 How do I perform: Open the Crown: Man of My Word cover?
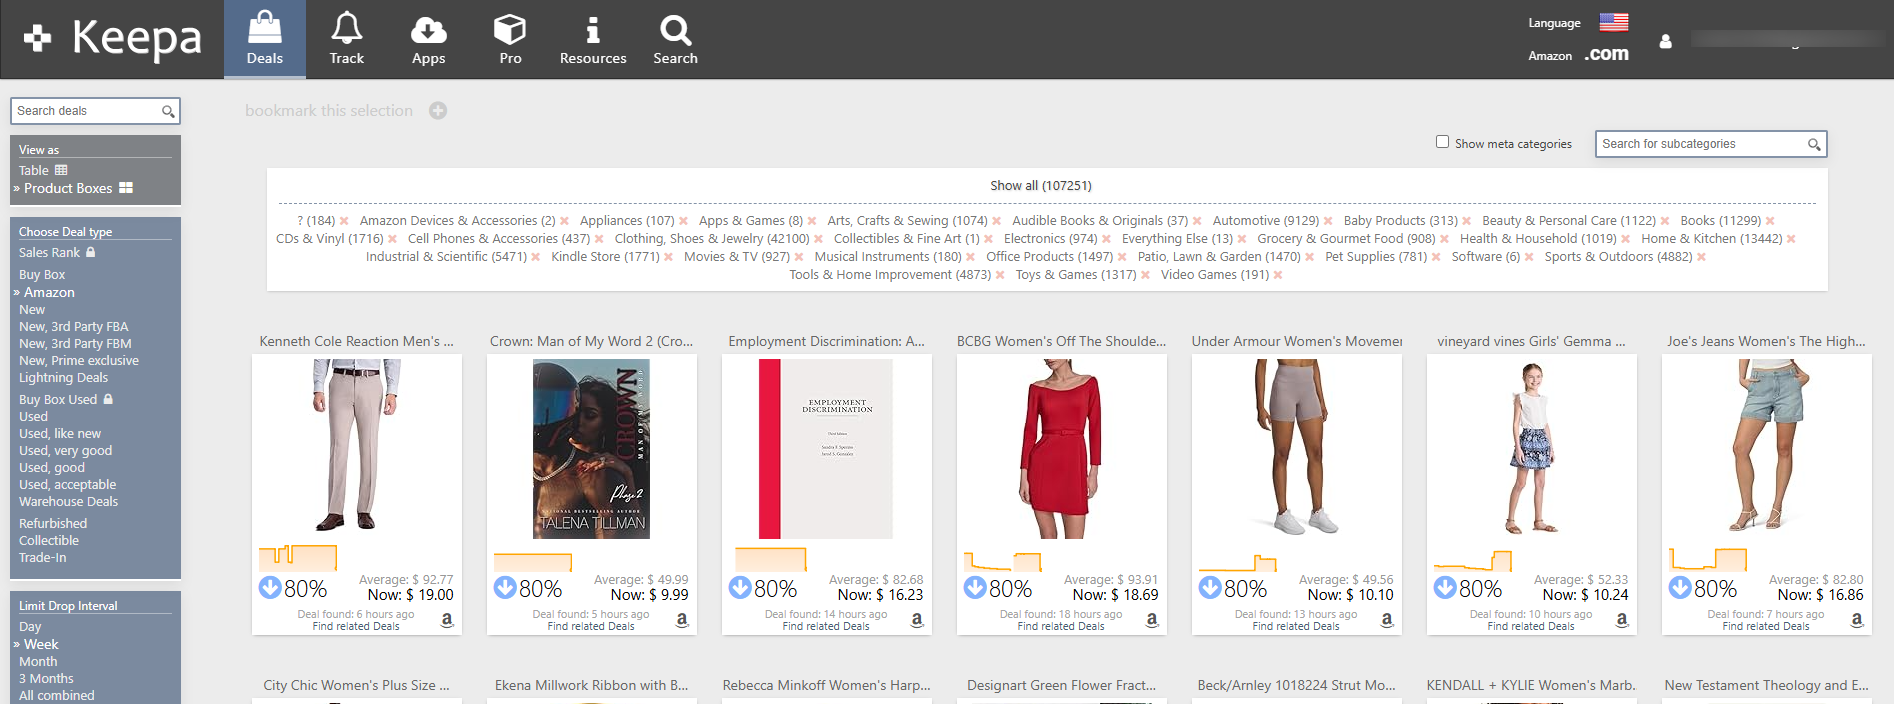591,449
